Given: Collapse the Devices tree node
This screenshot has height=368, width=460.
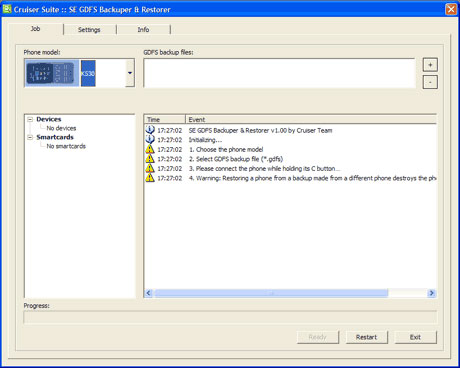Looking at the screenshot, I should point(30,119).
